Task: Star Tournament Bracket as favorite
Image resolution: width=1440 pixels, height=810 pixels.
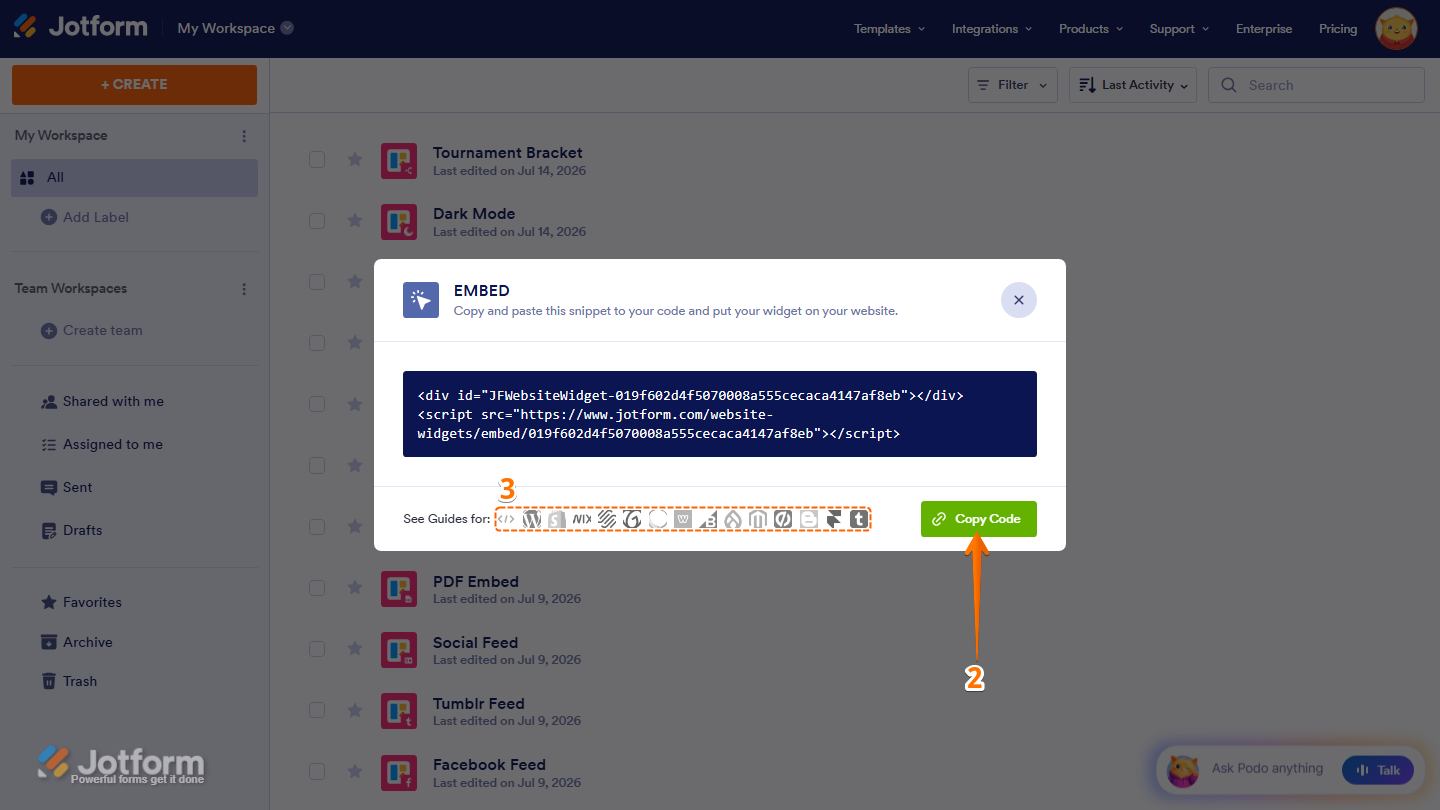Action: 354,159
